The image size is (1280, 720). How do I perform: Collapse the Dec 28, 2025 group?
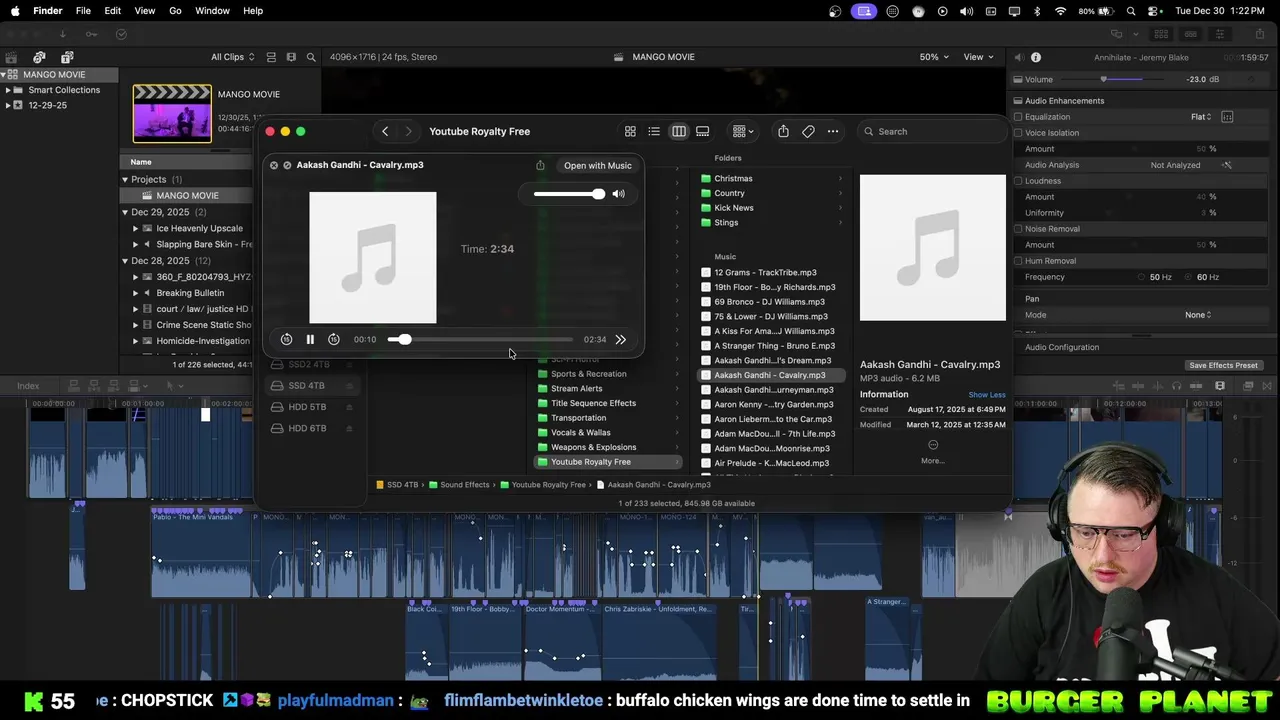[x=125, y=261]
